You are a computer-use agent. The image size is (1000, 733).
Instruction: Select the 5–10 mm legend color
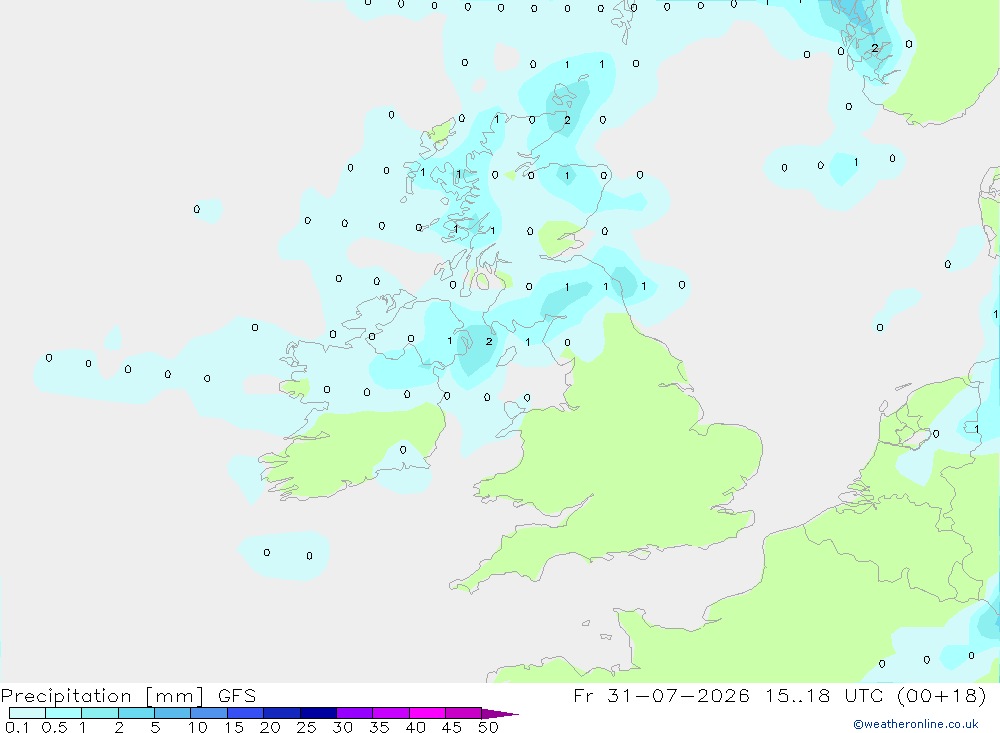coord(172,713)
